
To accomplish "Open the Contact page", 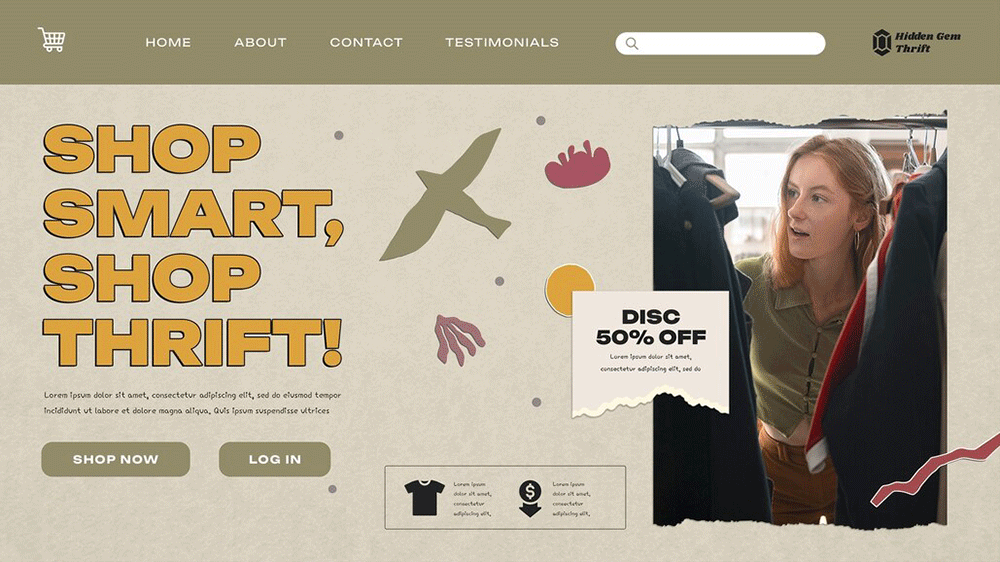I will pos(366,43).
